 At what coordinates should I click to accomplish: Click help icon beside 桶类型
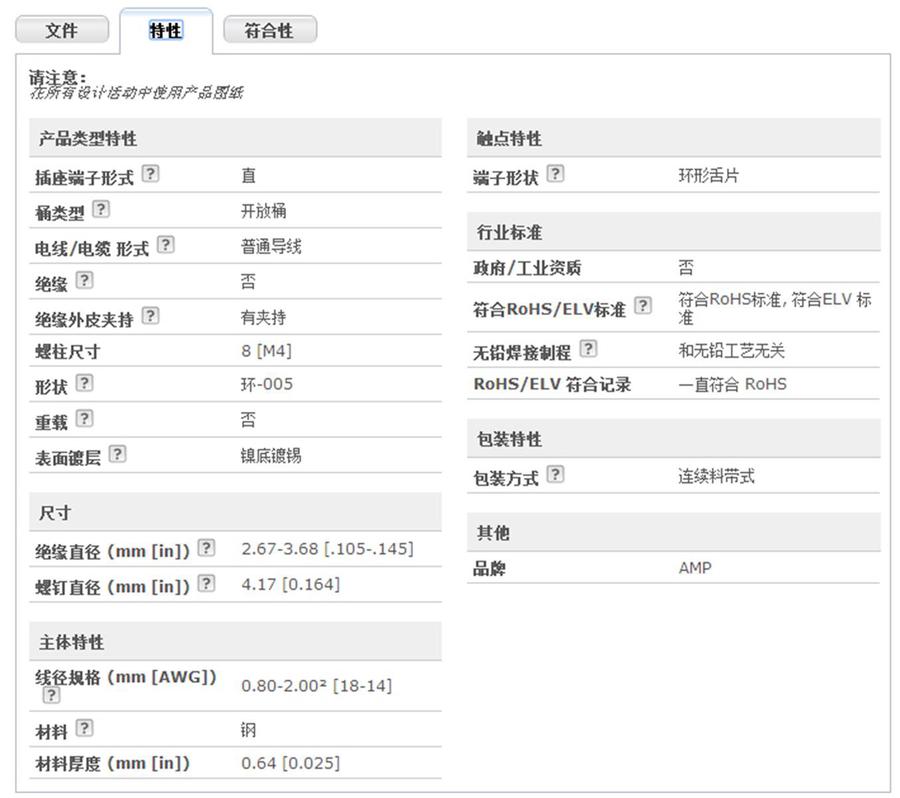(x=101, y=209)
